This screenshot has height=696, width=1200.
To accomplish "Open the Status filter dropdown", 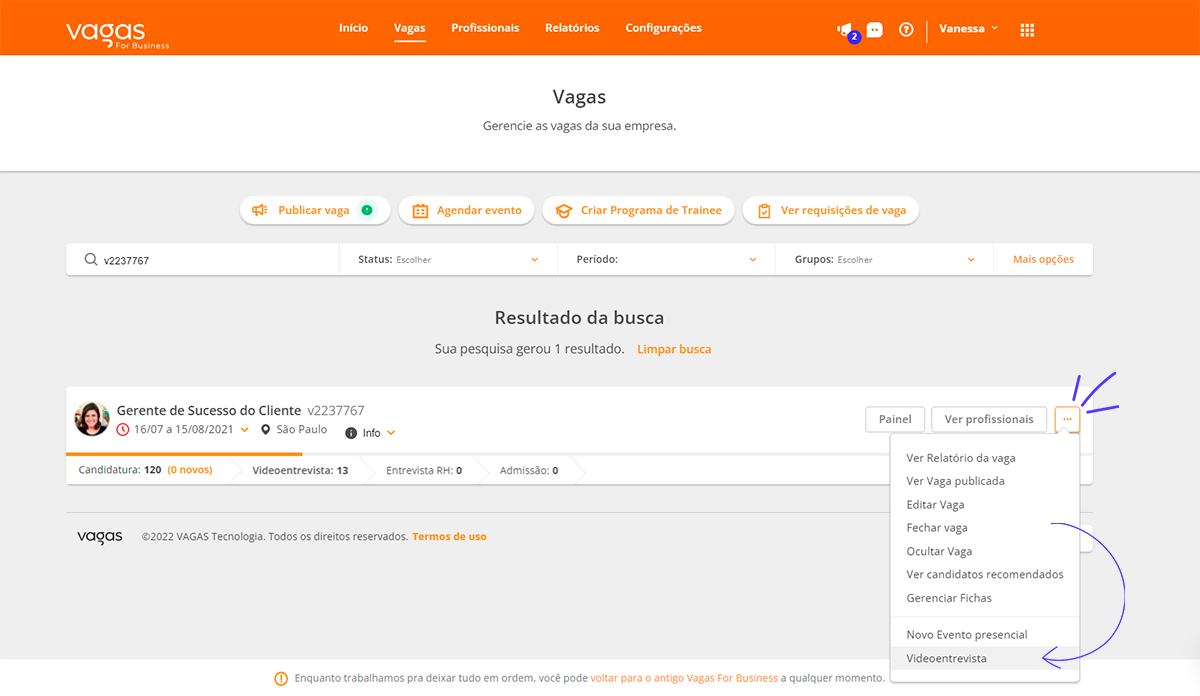I will coord(448,259).
